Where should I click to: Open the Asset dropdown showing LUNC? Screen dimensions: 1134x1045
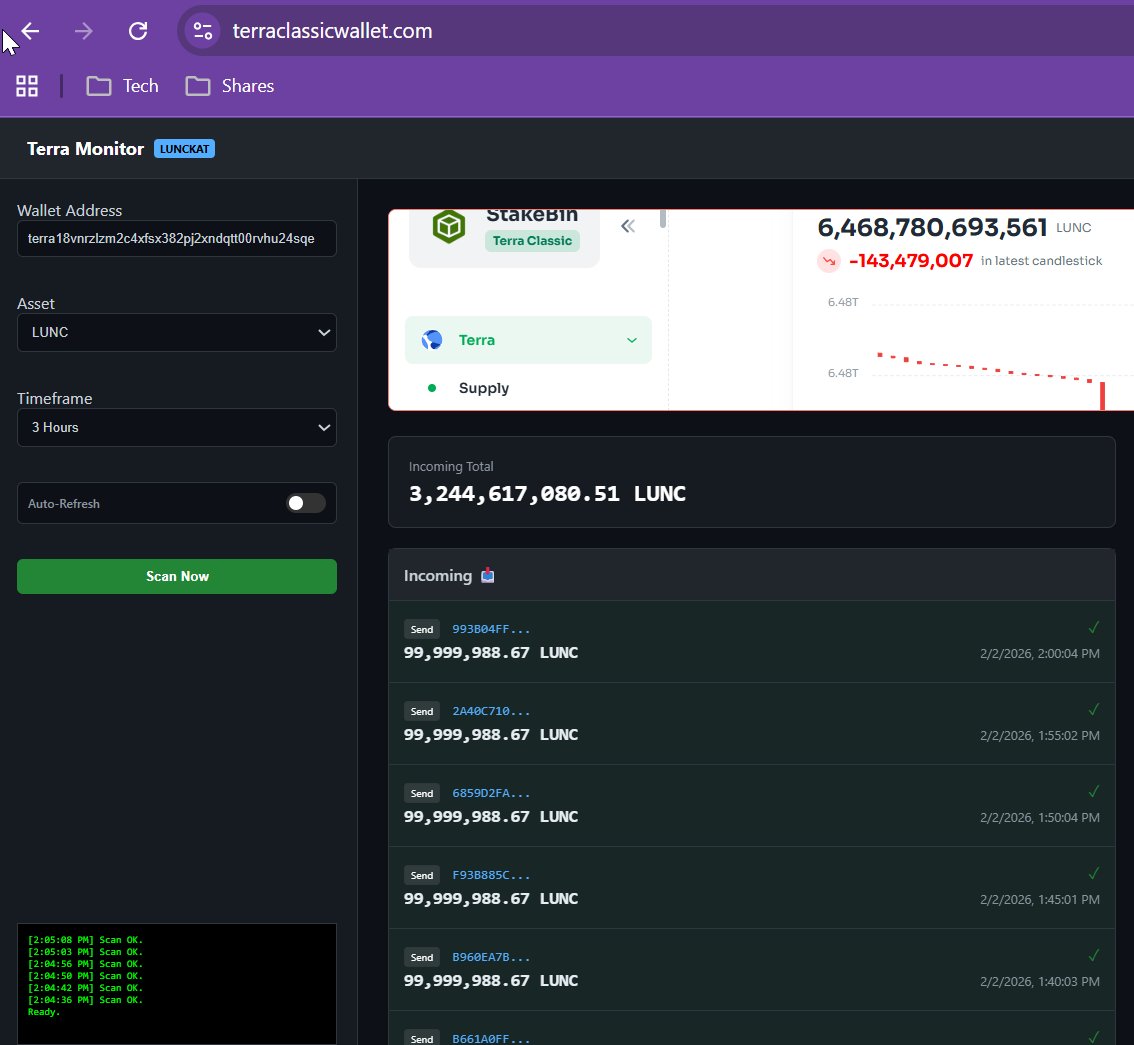176,333
